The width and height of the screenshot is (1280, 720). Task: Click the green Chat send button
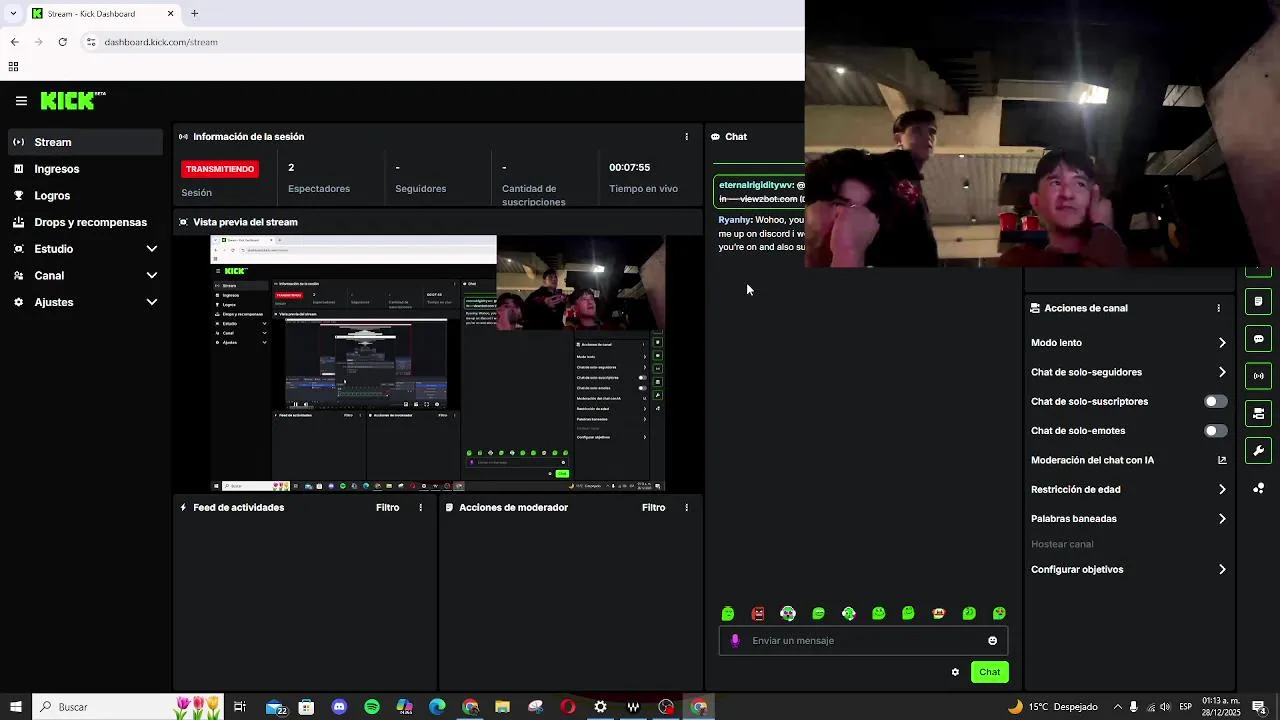tap(989, 672)
